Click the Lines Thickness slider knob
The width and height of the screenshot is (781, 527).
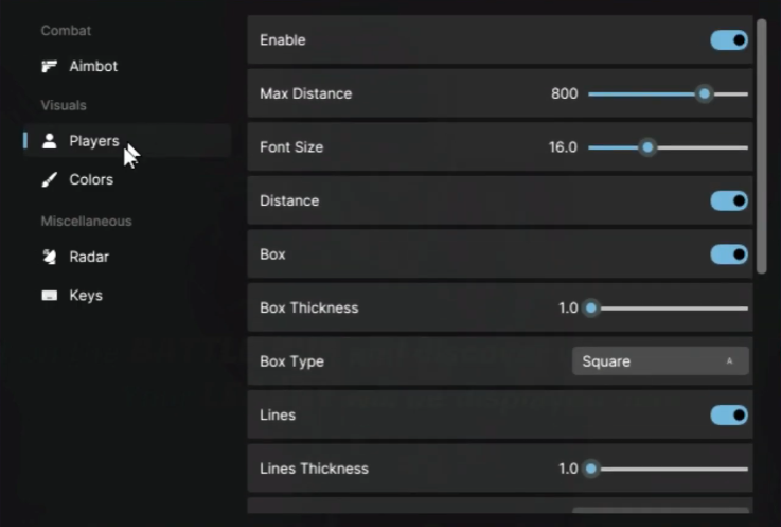point(591,469)
